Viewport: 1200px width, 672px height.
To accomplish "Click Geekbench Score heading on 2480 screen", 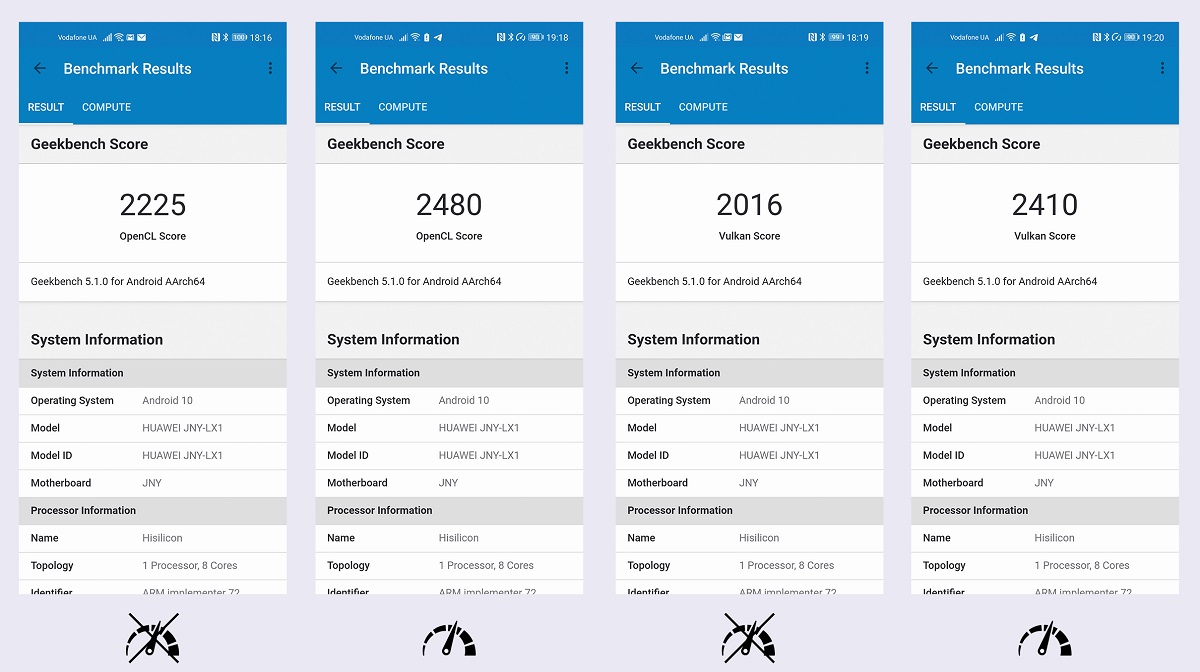I will tap(386, 144).
